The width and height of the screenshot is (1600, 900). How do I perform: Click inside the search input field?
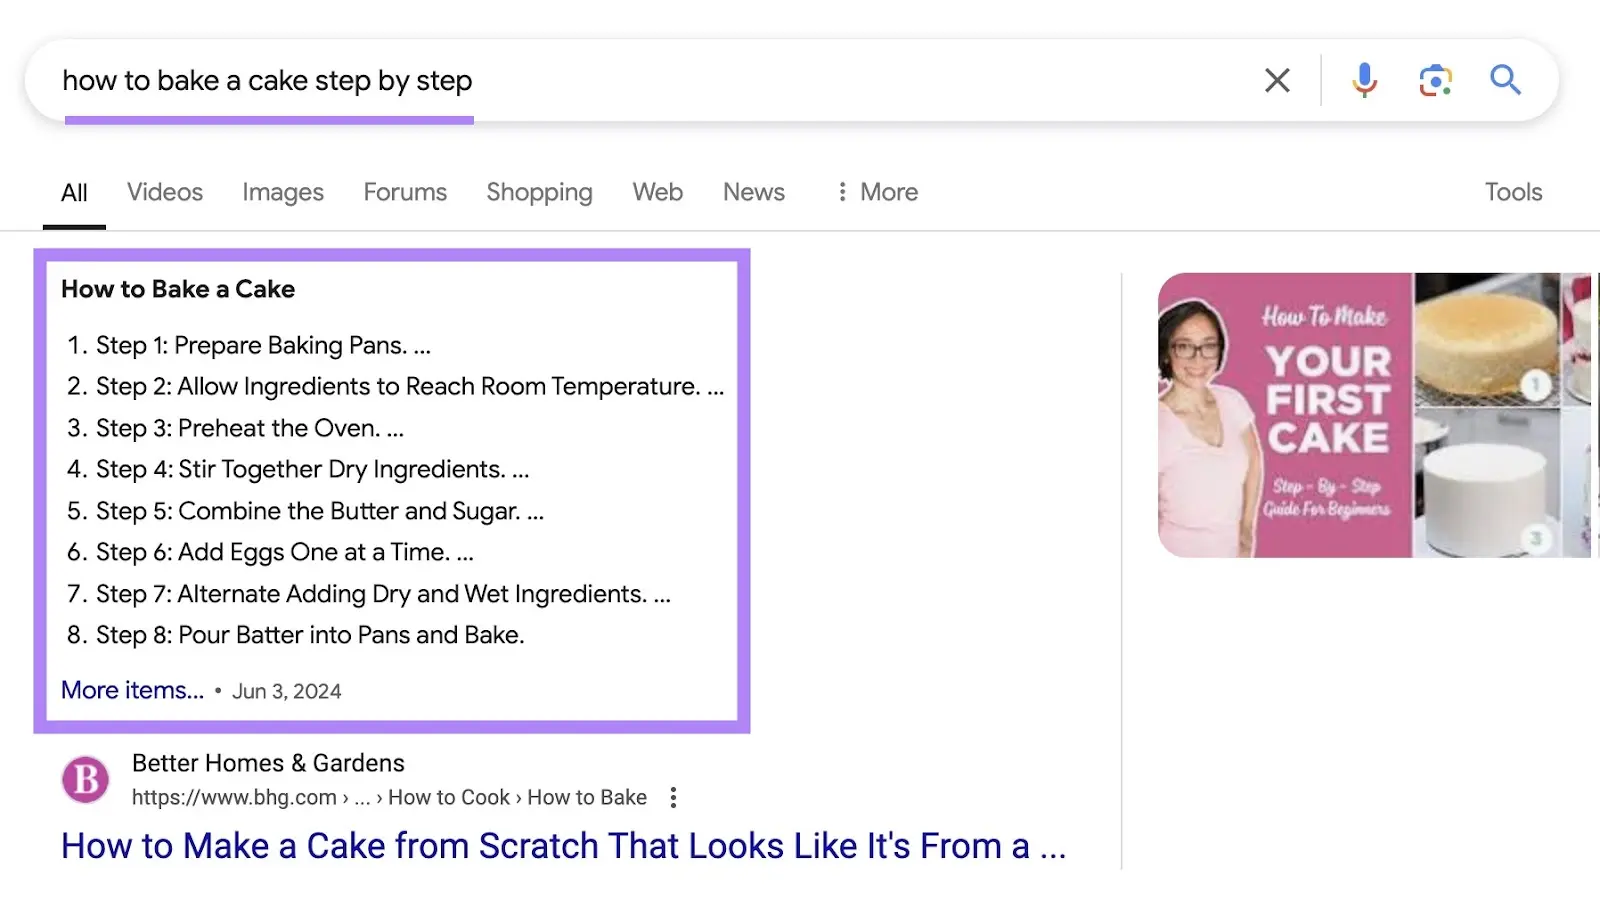tap(600, 80)
